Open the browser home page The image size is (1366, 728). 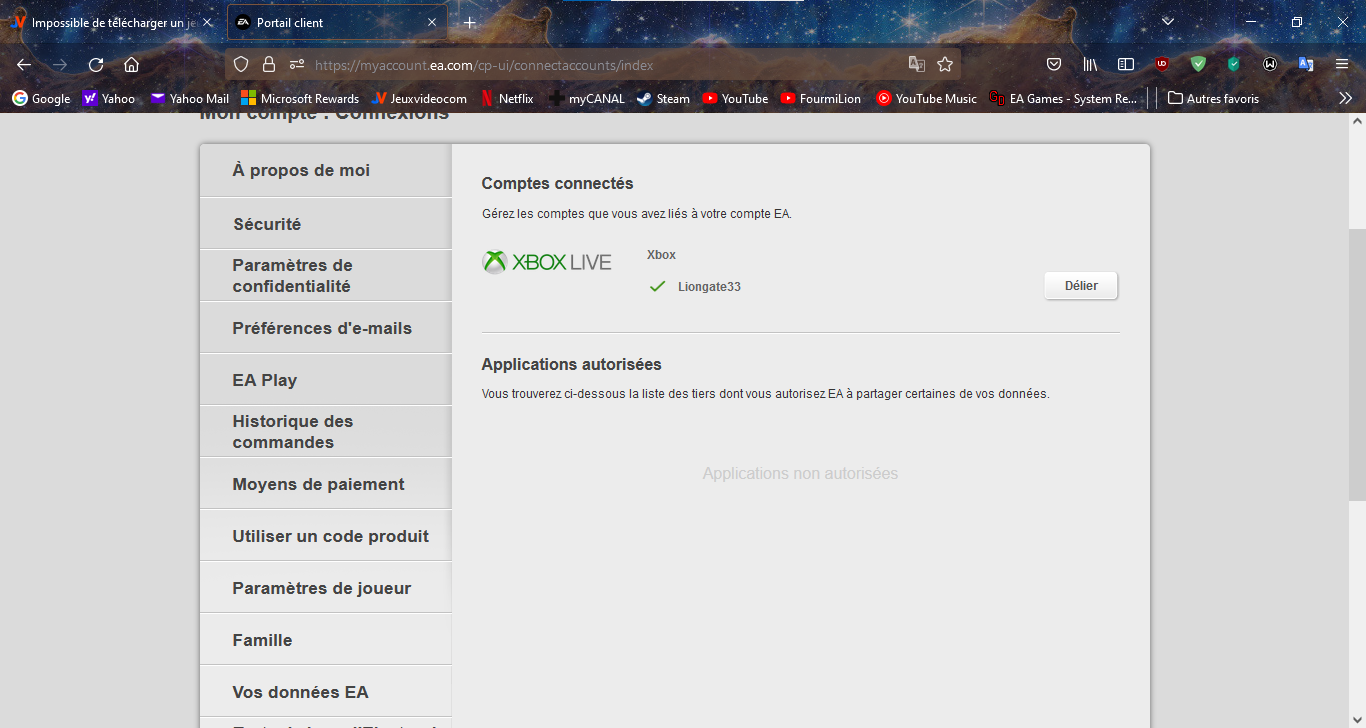[x=131, y=64]
